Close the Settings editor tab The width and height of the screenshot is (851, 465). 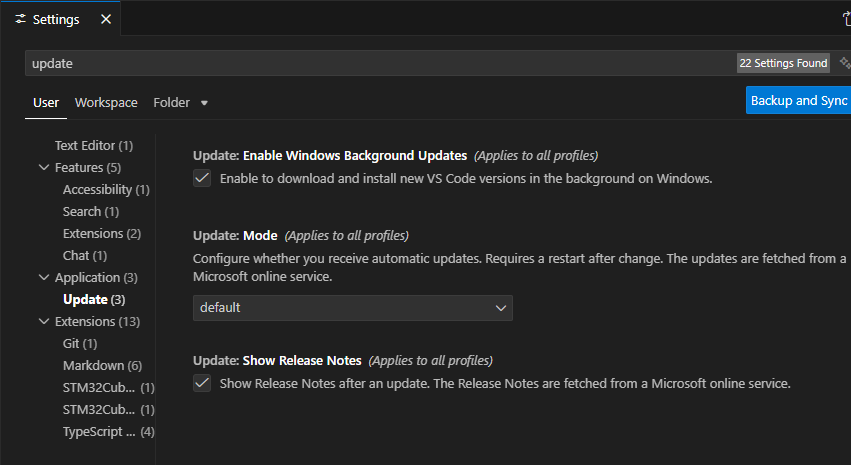(103, 19)
